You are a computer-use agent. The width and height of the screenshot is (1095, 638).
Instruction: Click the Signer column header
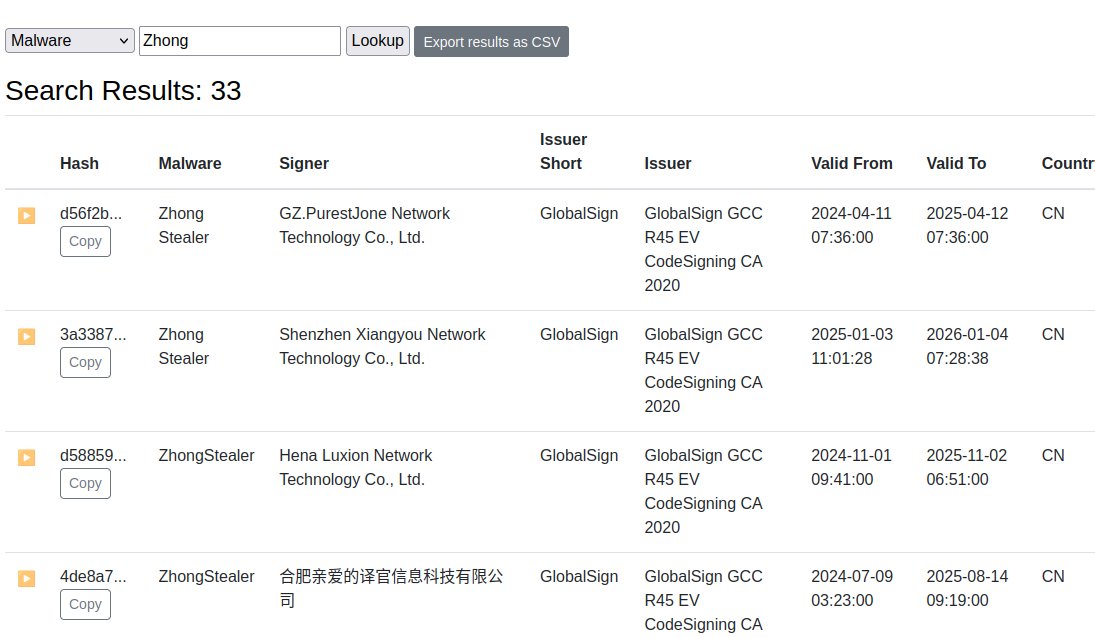(304, 163)
